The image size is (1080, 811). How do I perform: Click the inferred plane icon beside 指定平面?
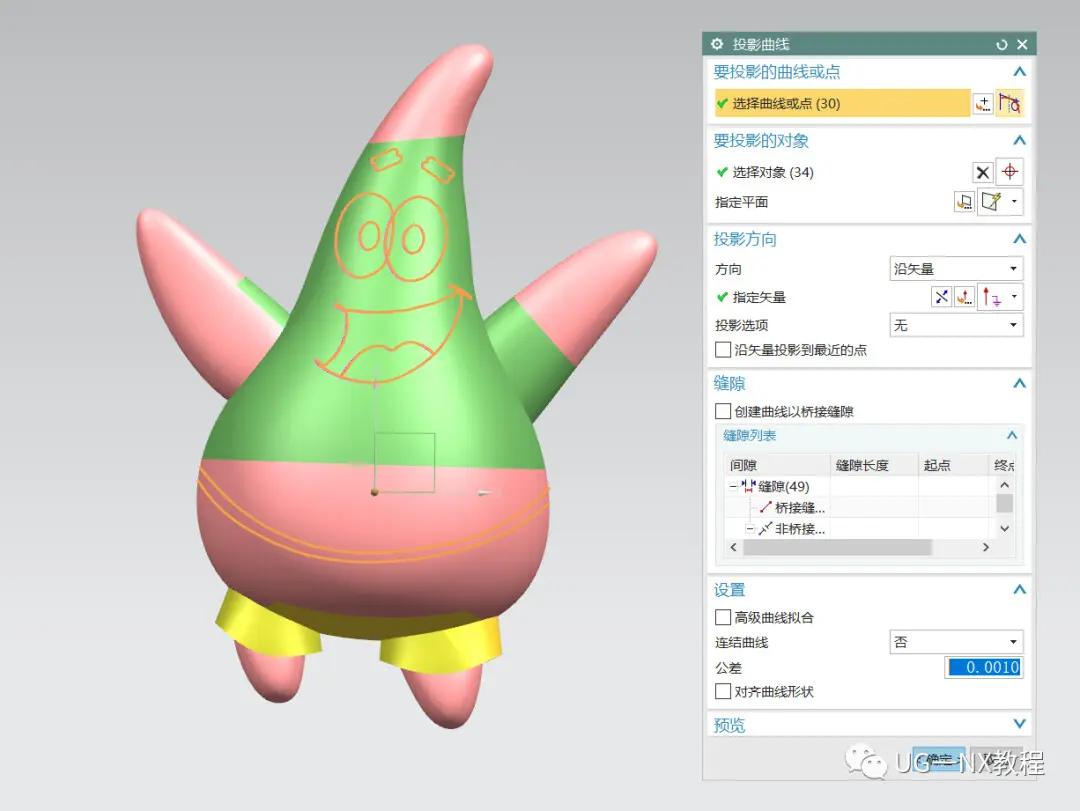point(991,202)
